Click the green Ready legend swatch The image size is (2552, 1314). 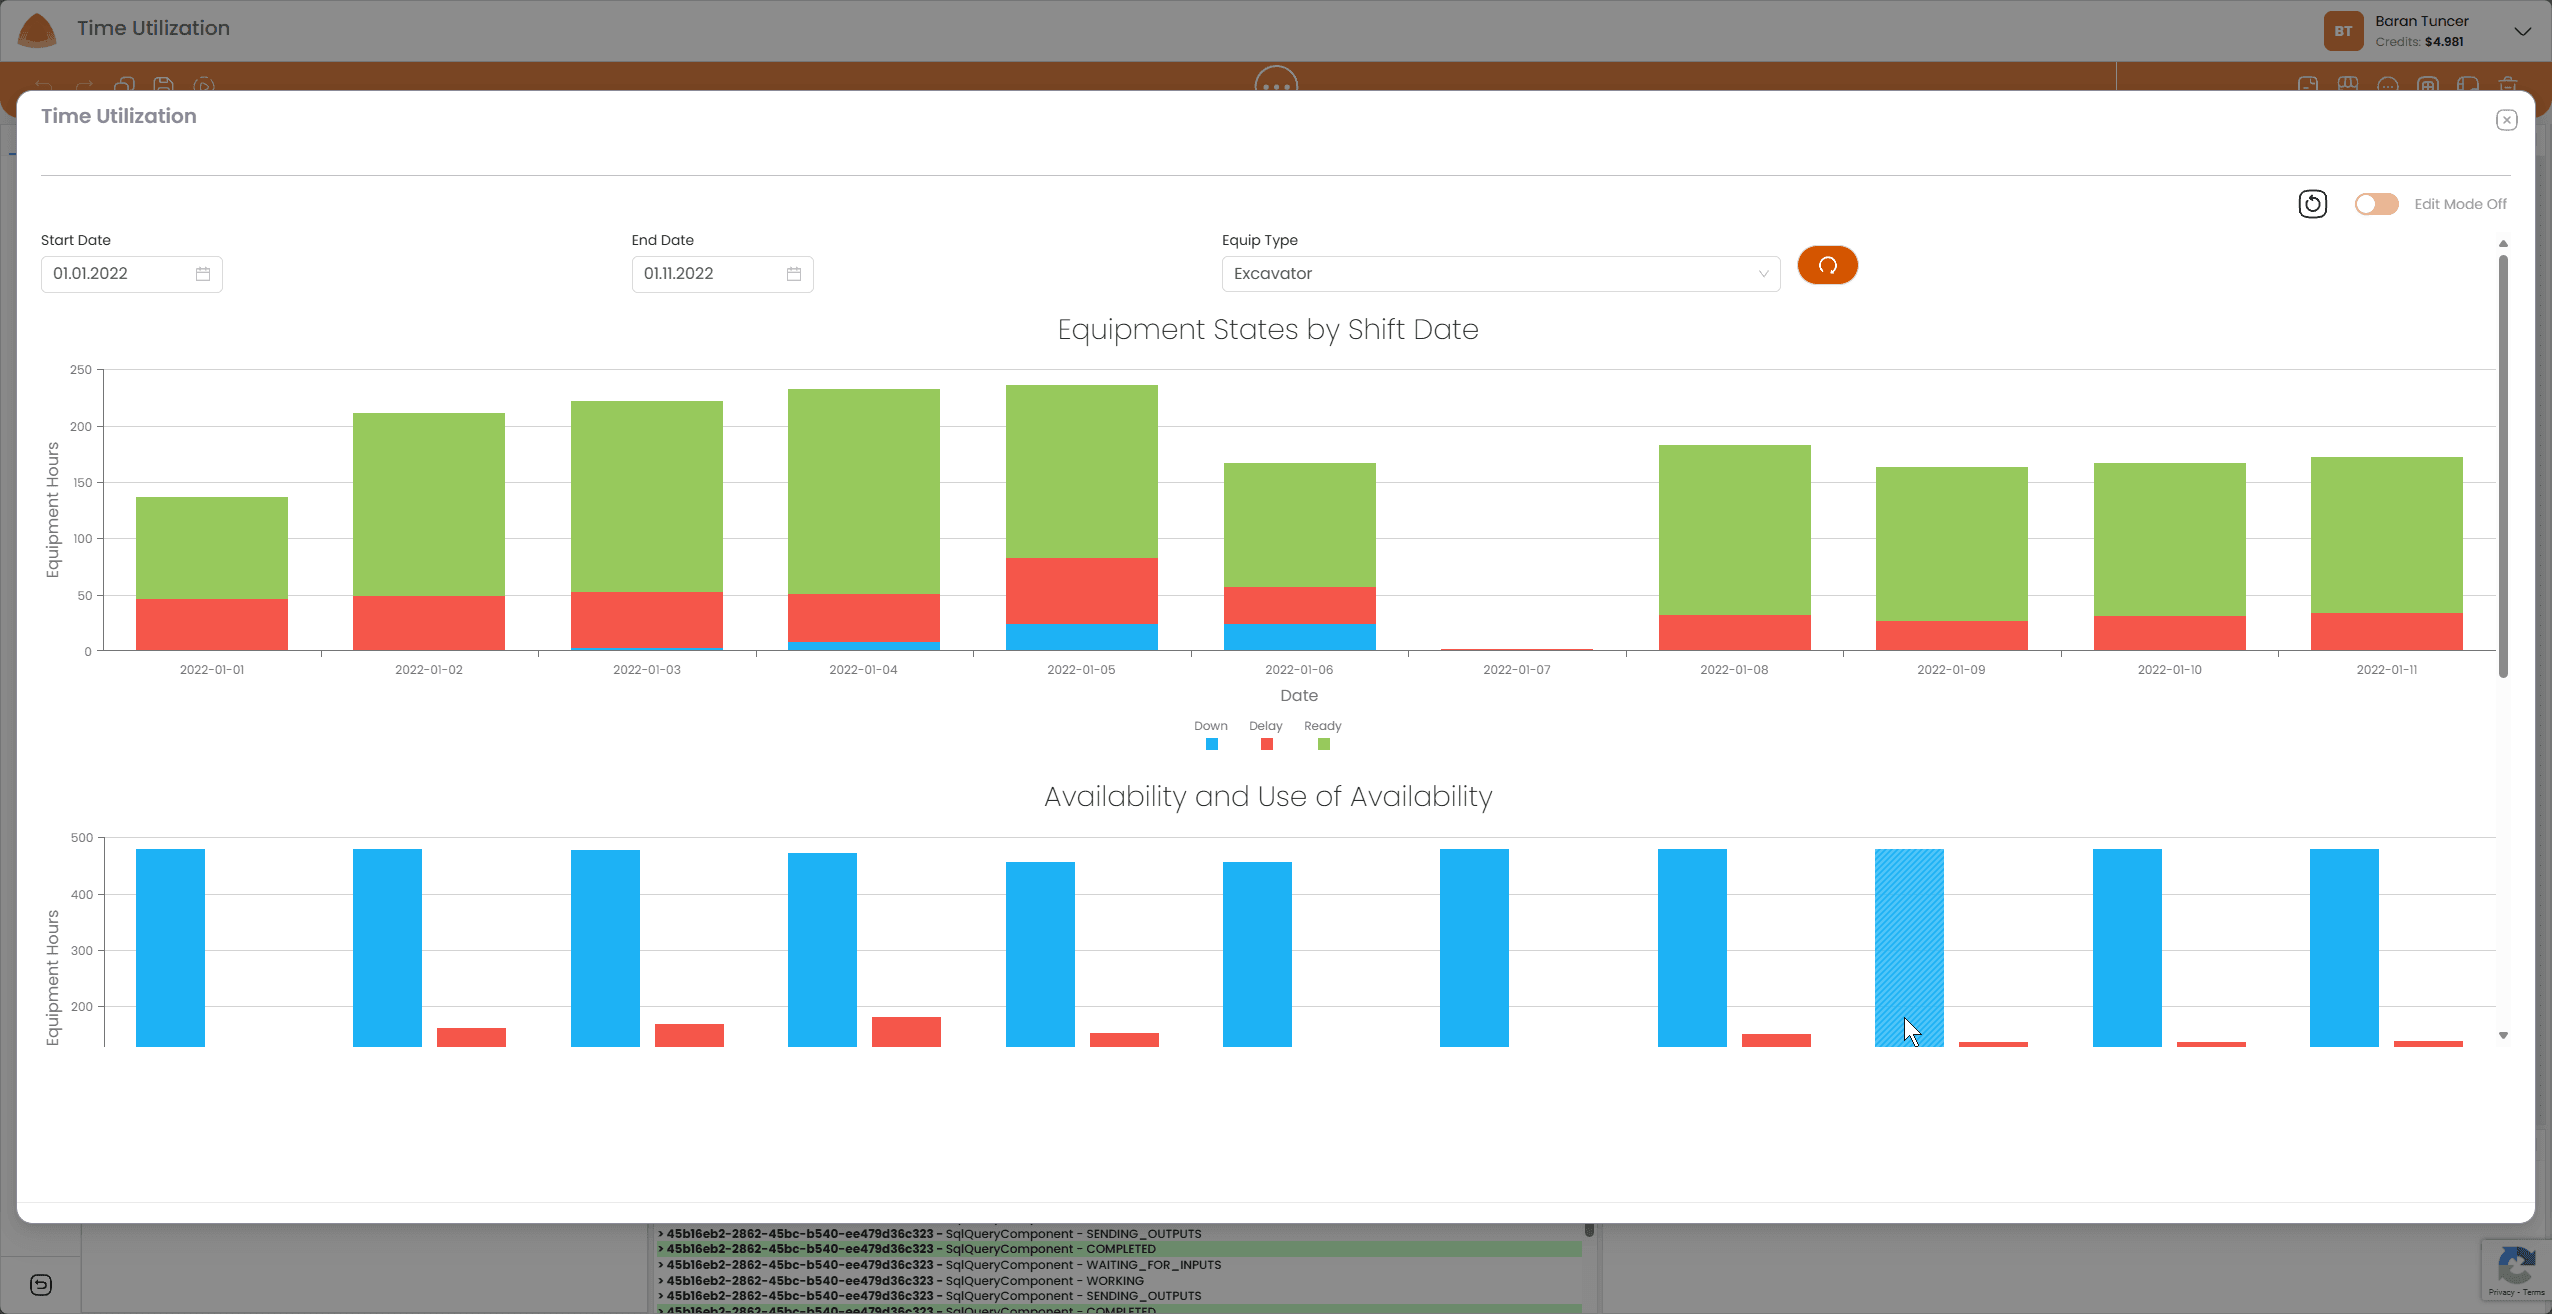coord(1321,744)
